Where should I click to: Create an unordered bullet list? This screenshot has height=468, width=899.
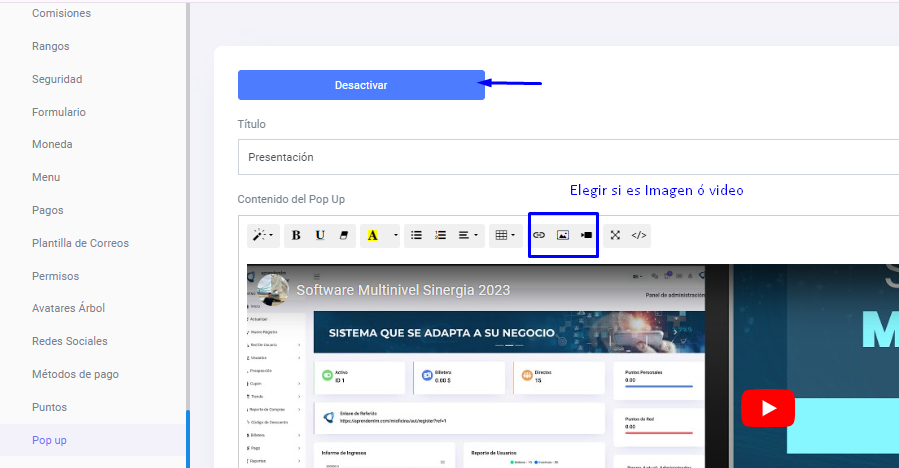click(x=417, y=236)
